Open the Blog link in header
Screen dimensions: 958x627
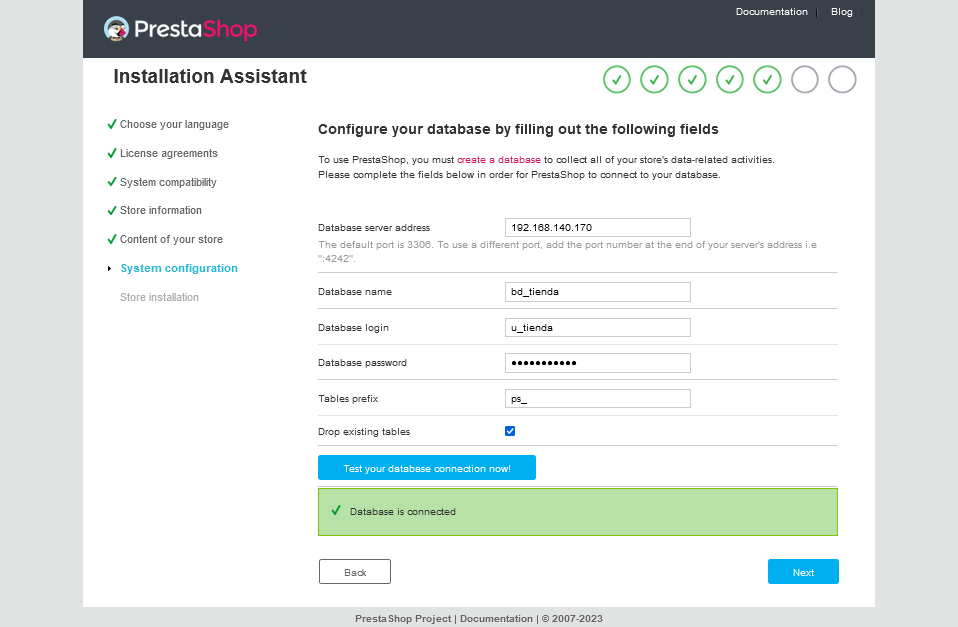(x=841, y=12)
